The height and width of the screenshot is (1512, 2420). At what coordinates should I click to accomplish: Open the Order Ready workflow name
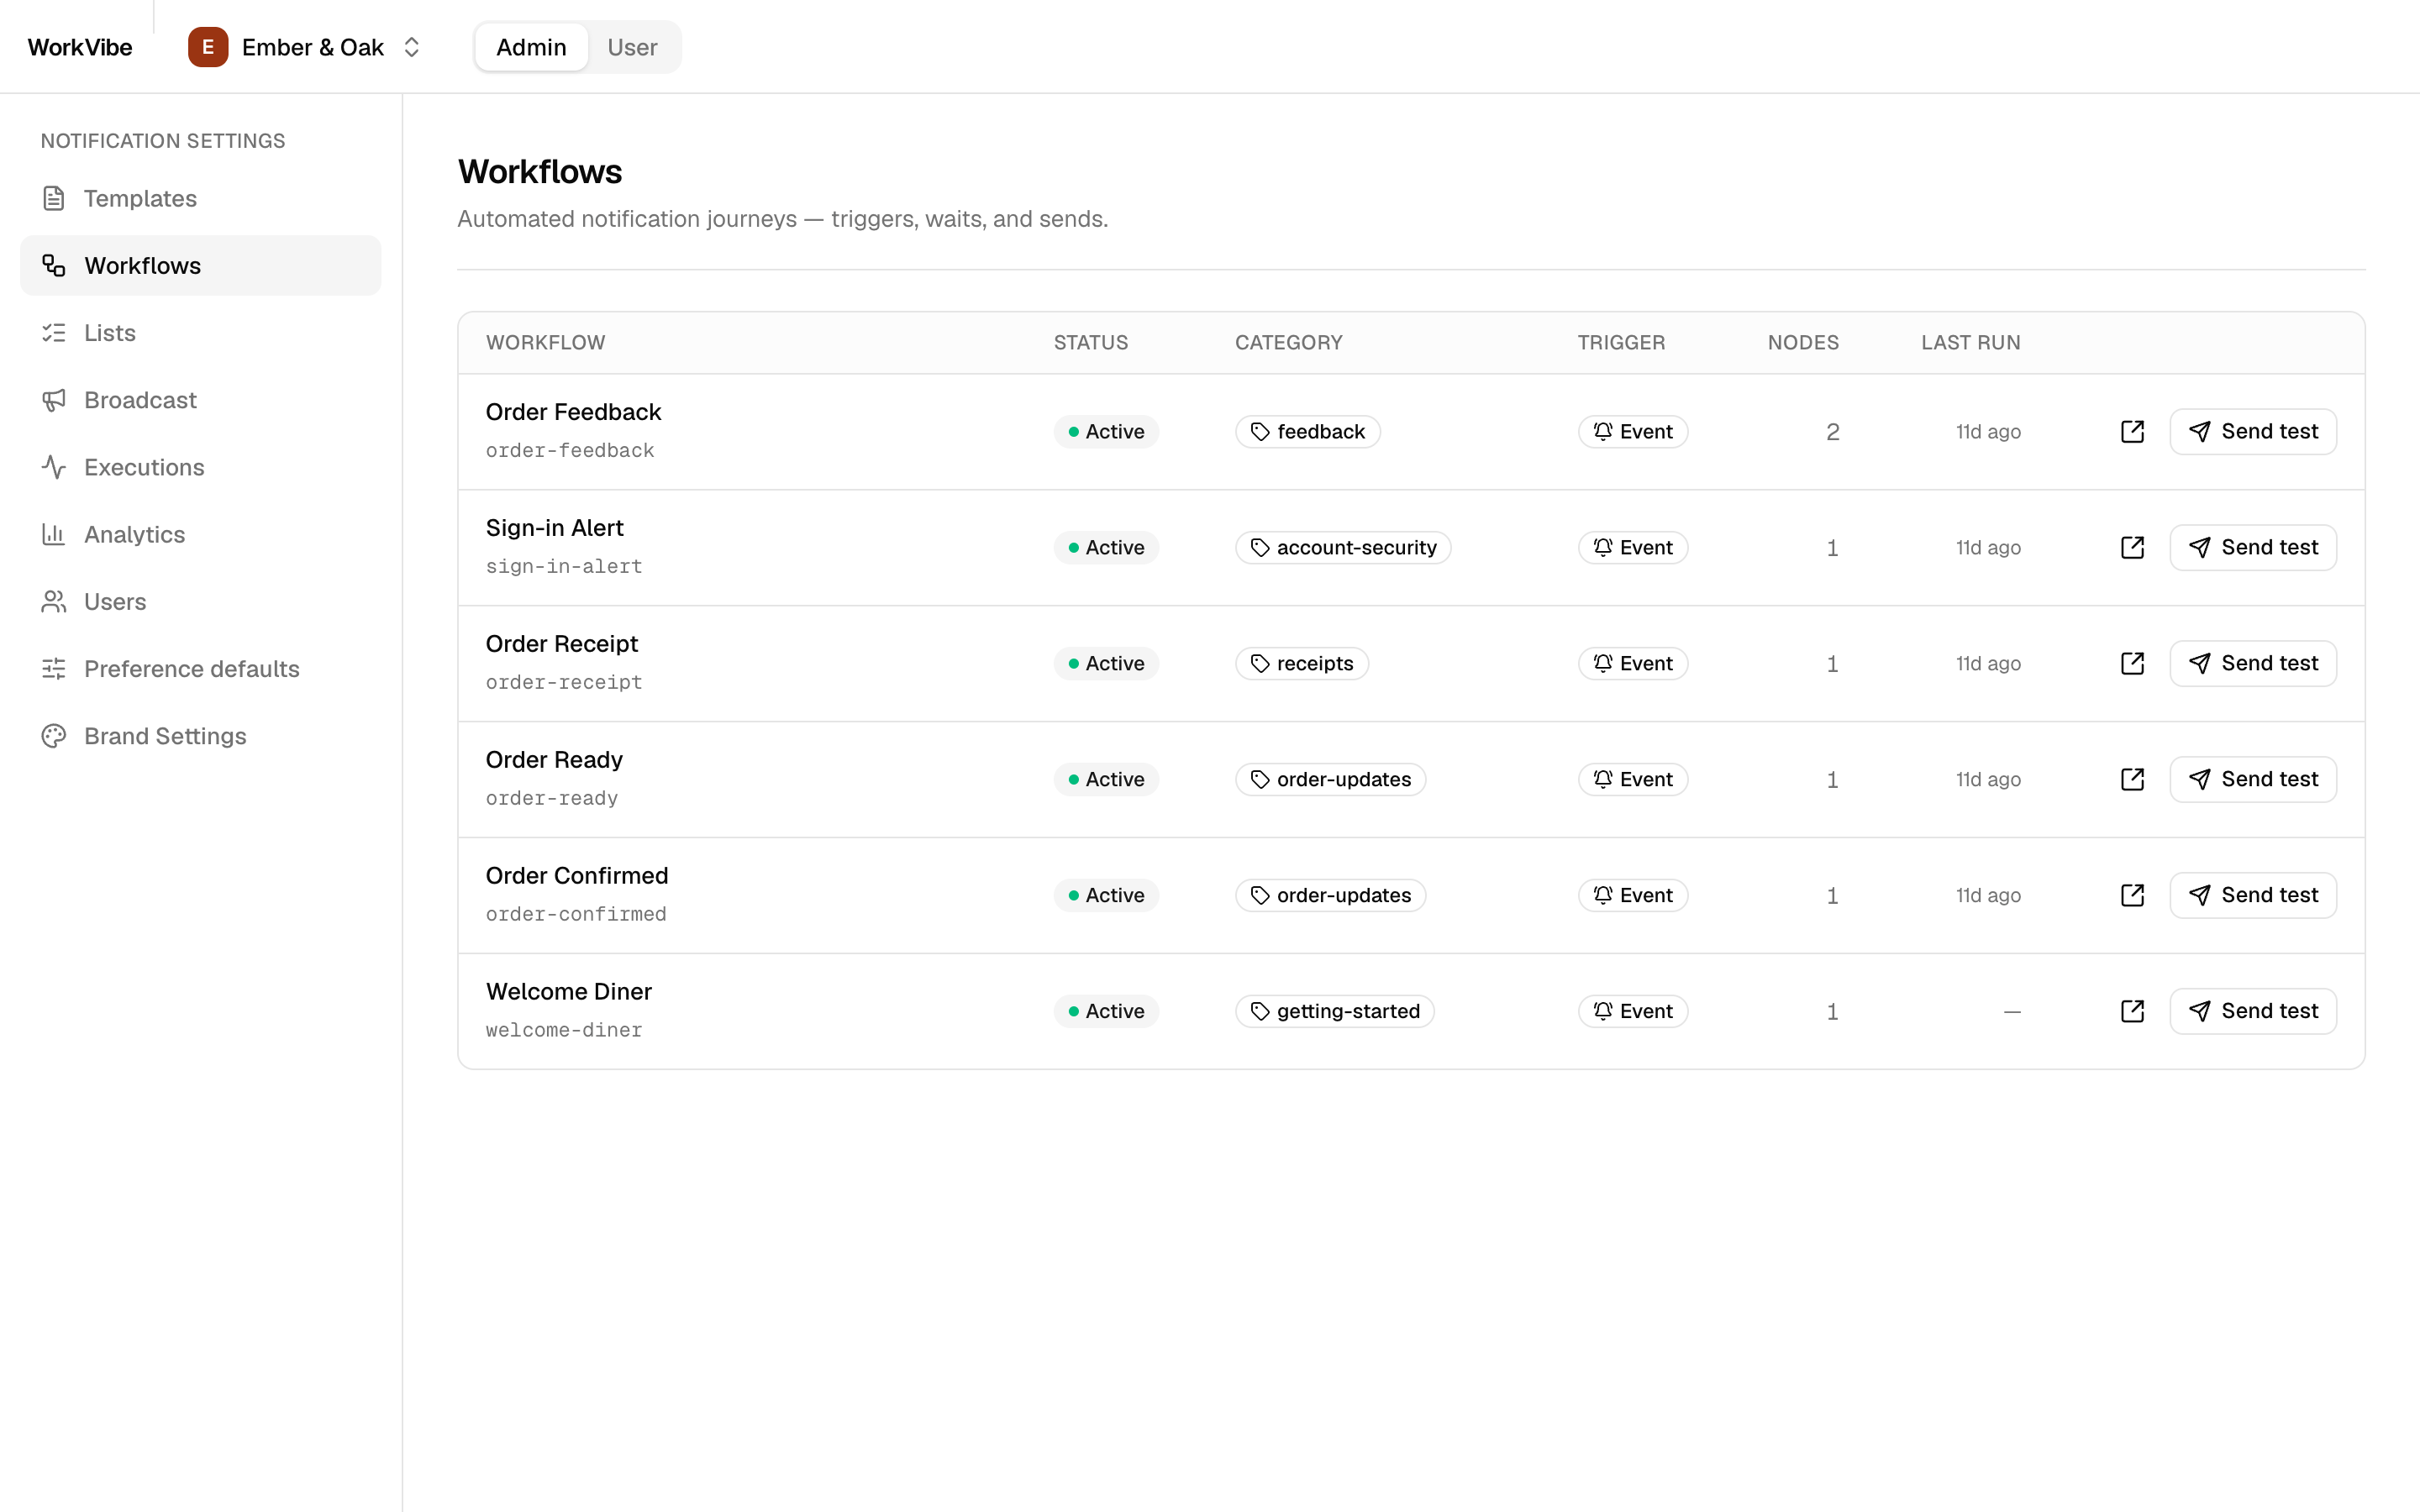(554, 760)
